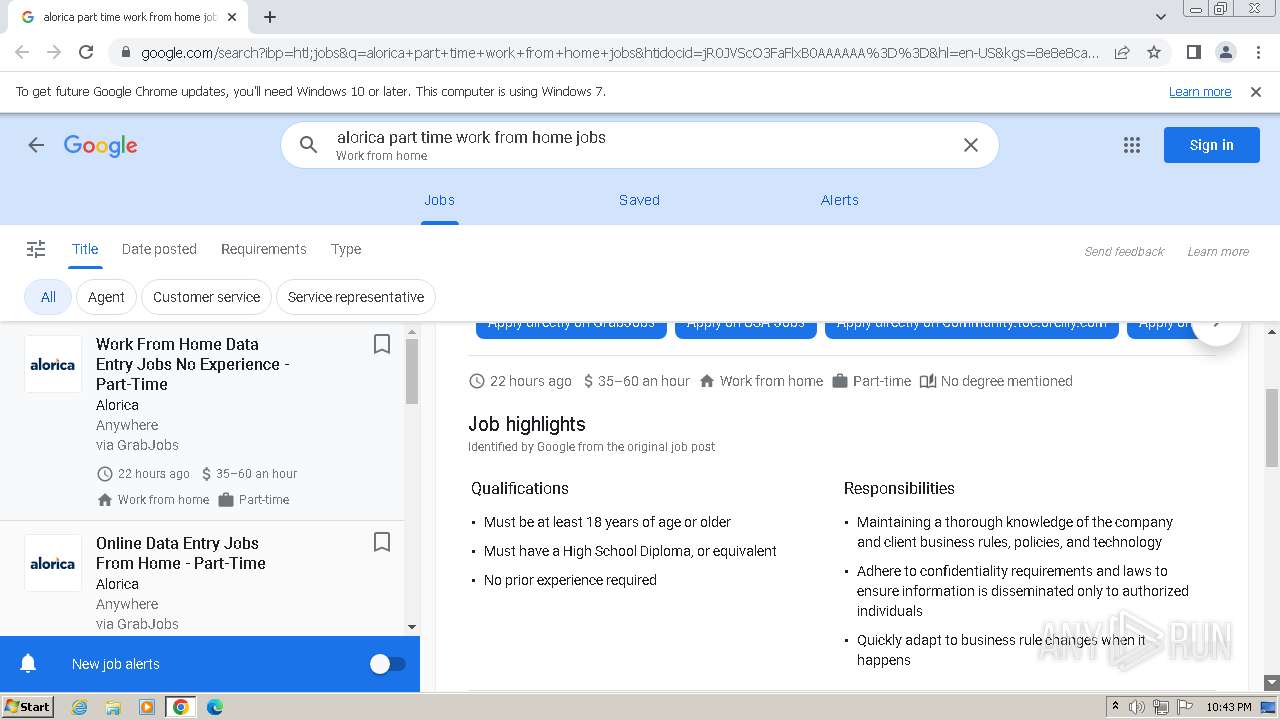1280x720 pixels.
Task: Focus the jobs search query field
Action: [x=640, y=145]
